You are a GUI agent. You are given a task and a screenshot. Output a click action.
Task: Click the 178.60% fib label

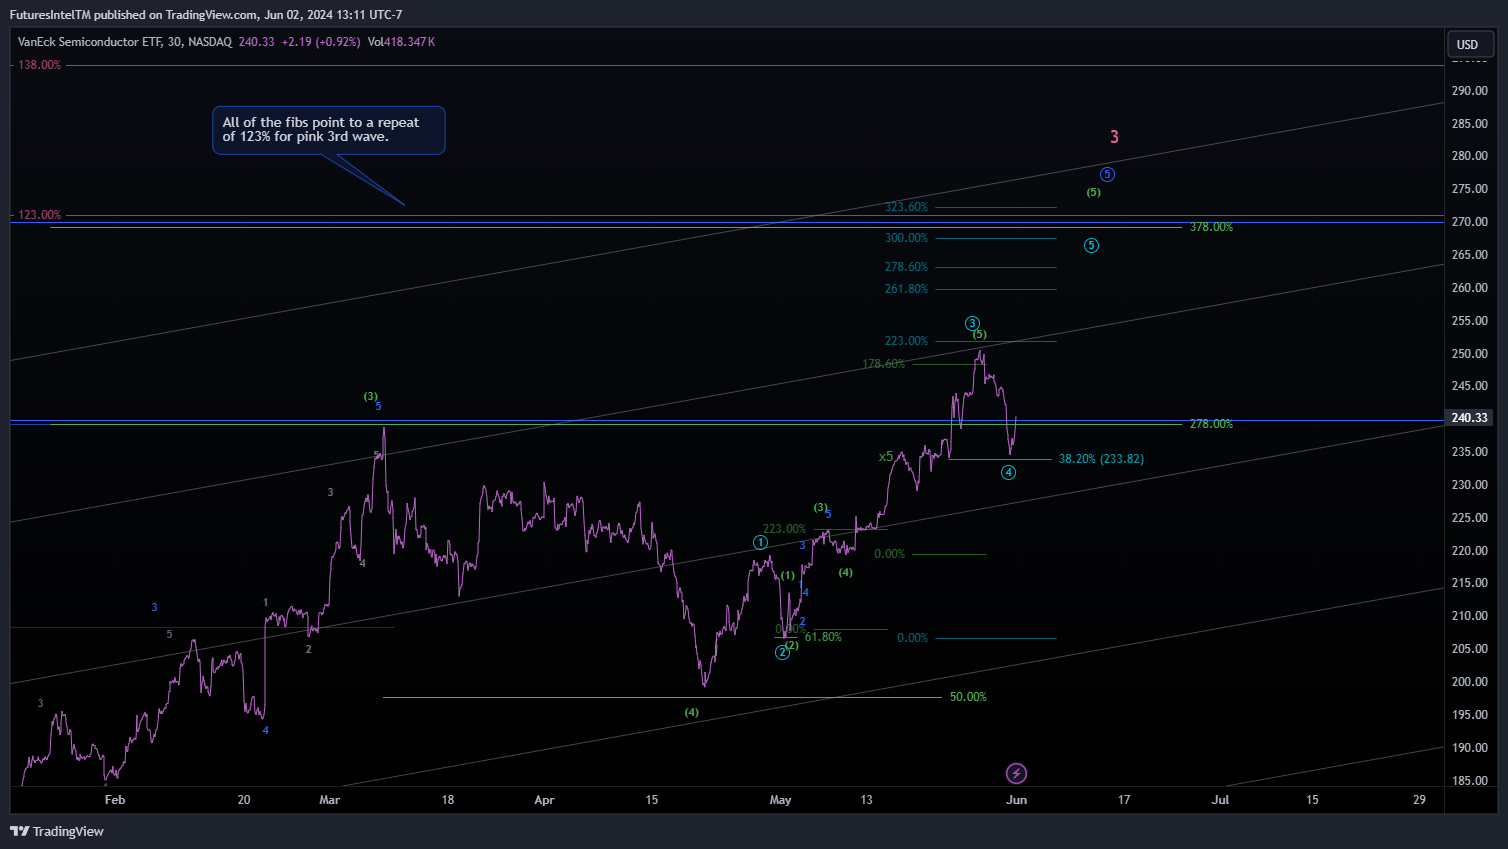[884, 364]
